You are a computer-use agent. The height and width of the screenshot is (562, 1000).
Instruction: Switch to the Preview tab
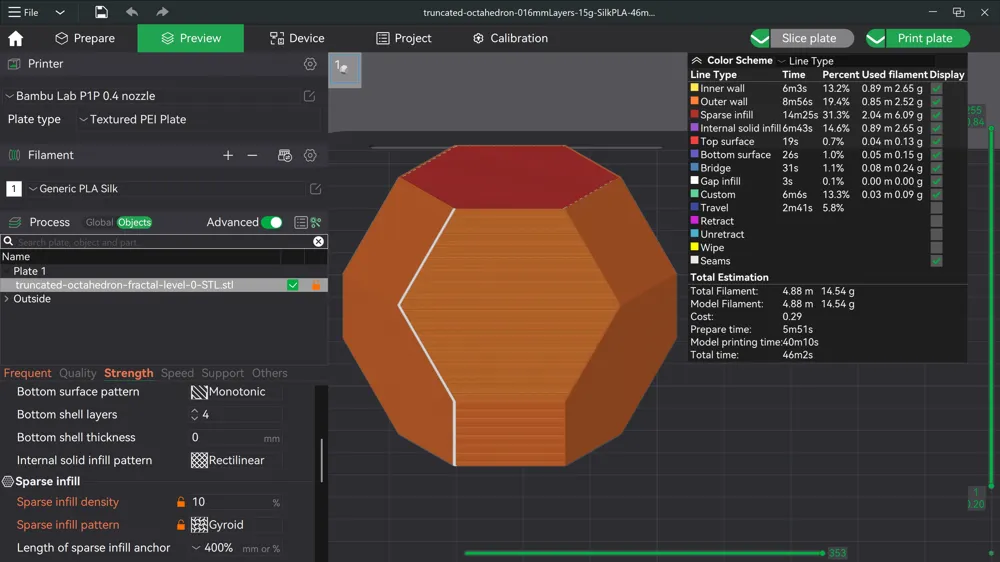point(191,38)
